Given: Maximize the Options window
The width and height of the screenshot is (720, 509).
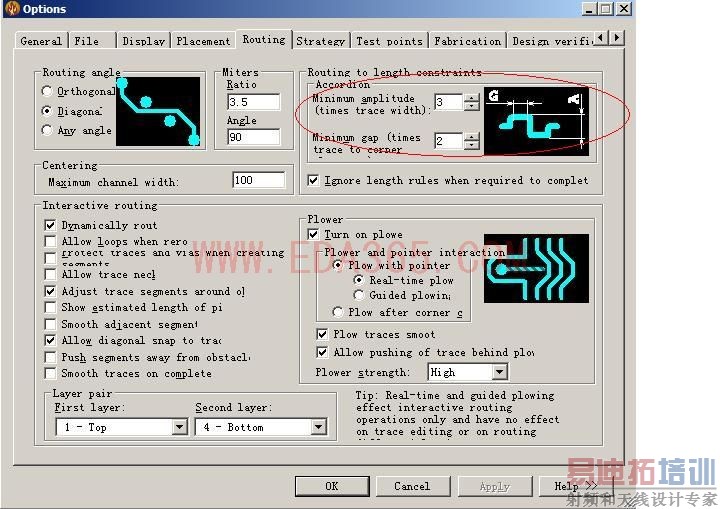Looking at the screenshot, I should [606, 8].
